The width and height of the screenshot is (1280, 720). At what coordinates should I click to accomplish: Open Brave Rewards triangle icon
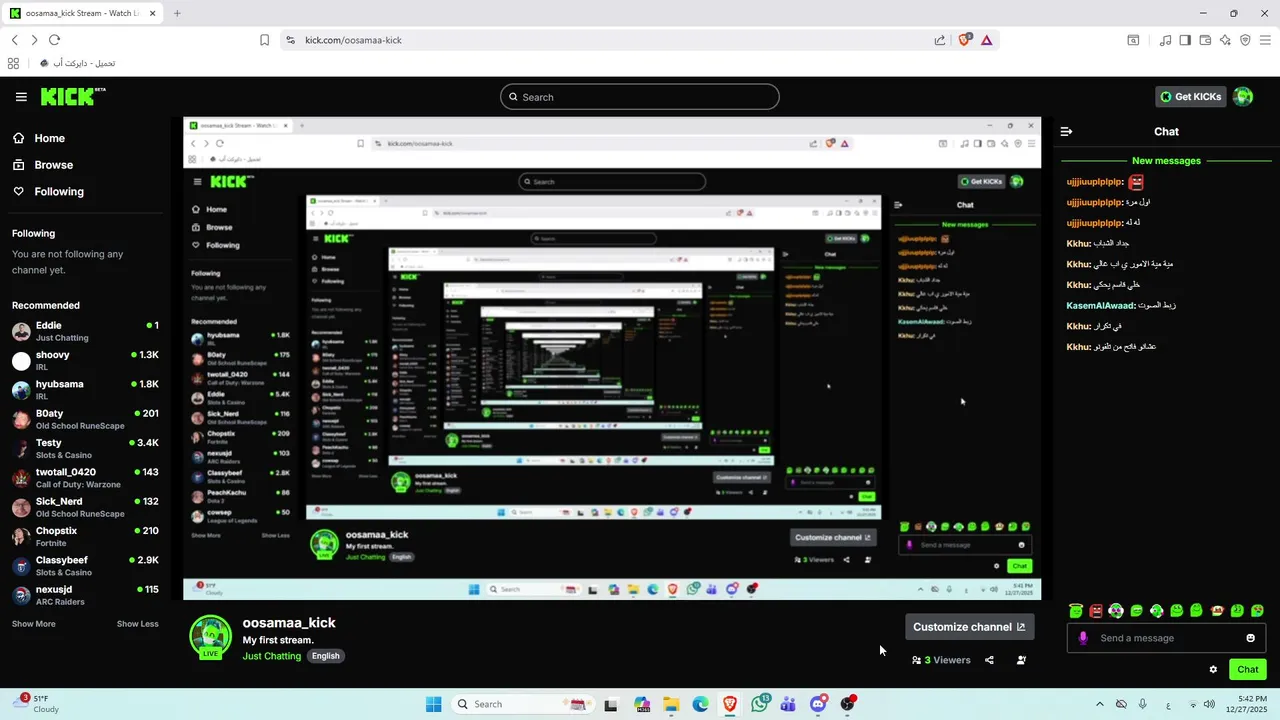pyautogui.click(x=986, y=40)
